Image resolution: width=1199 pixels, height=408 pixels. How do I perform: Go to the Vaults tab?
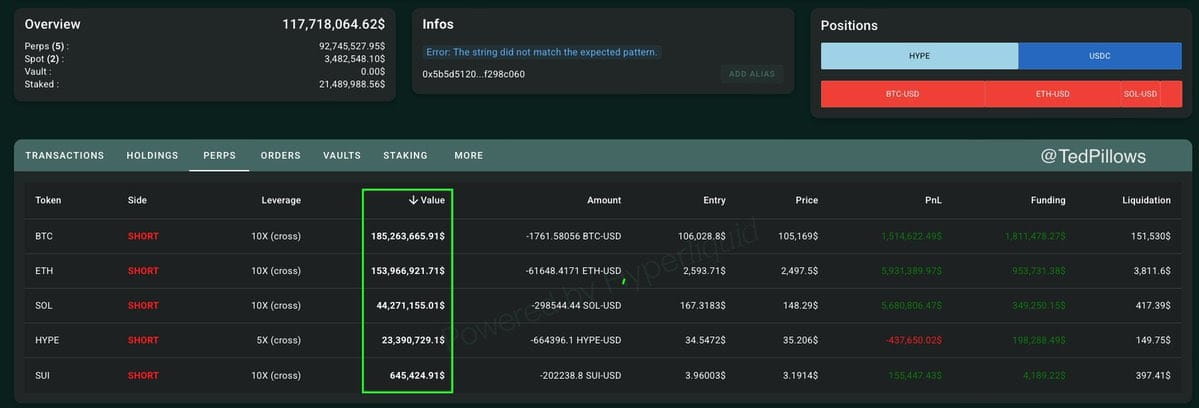point(342,155)
